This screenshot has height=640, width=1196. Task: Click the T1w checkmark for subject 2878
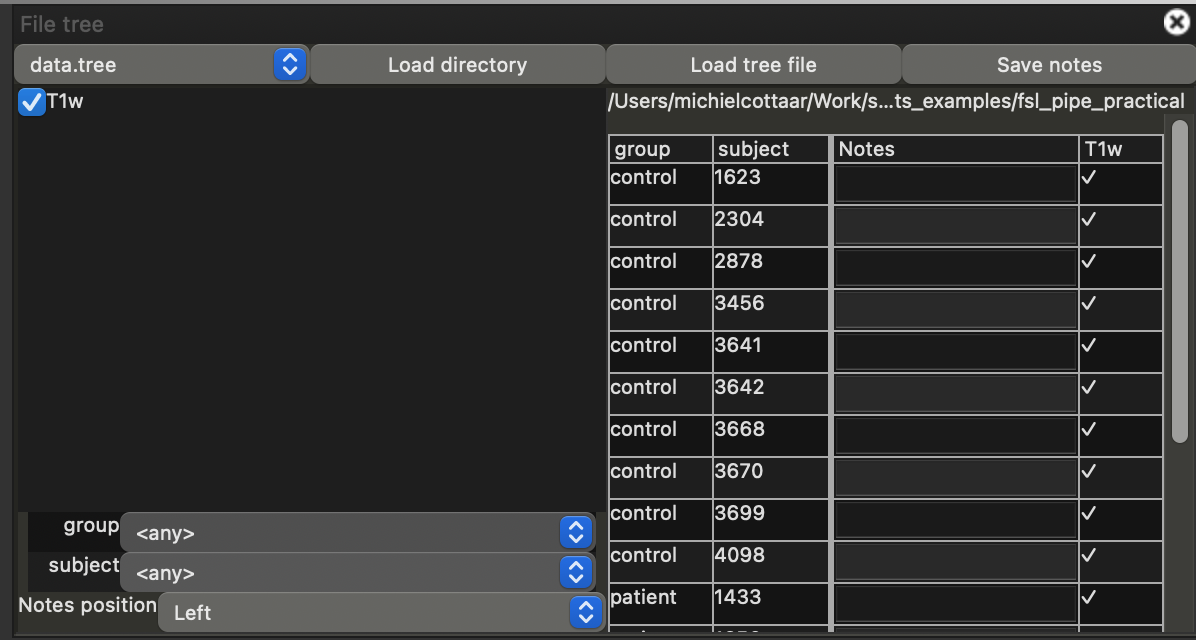click(1090, 261)
